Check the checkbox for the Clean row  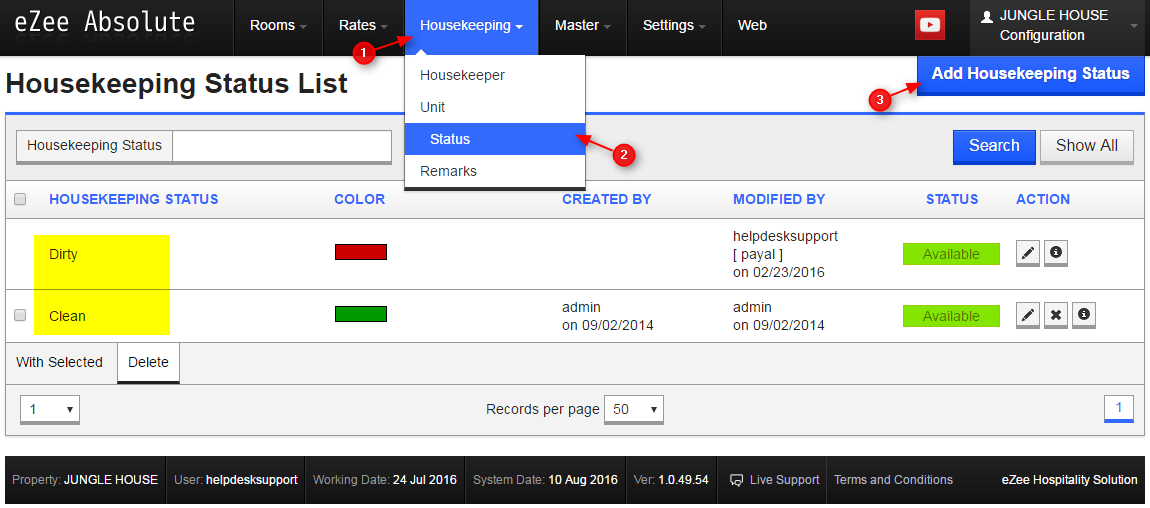pyautogui.click(x=21, y=315)
